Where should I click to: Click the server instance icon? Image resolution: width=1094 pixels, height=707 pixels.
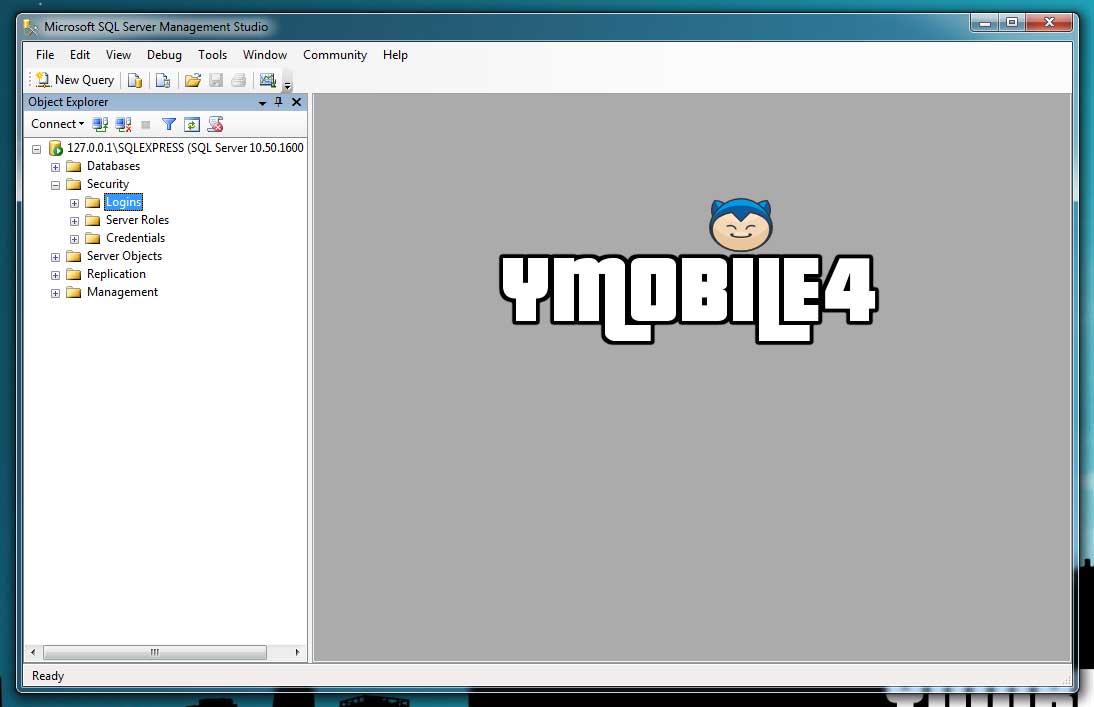pyautogui.click(x=56, y=148)
